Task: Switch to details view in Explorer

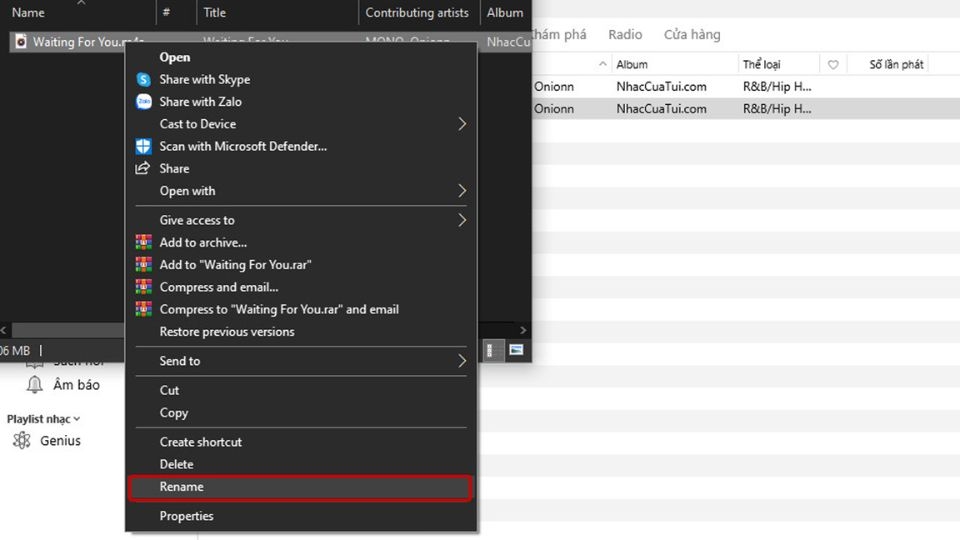Action: coord(491,350)
